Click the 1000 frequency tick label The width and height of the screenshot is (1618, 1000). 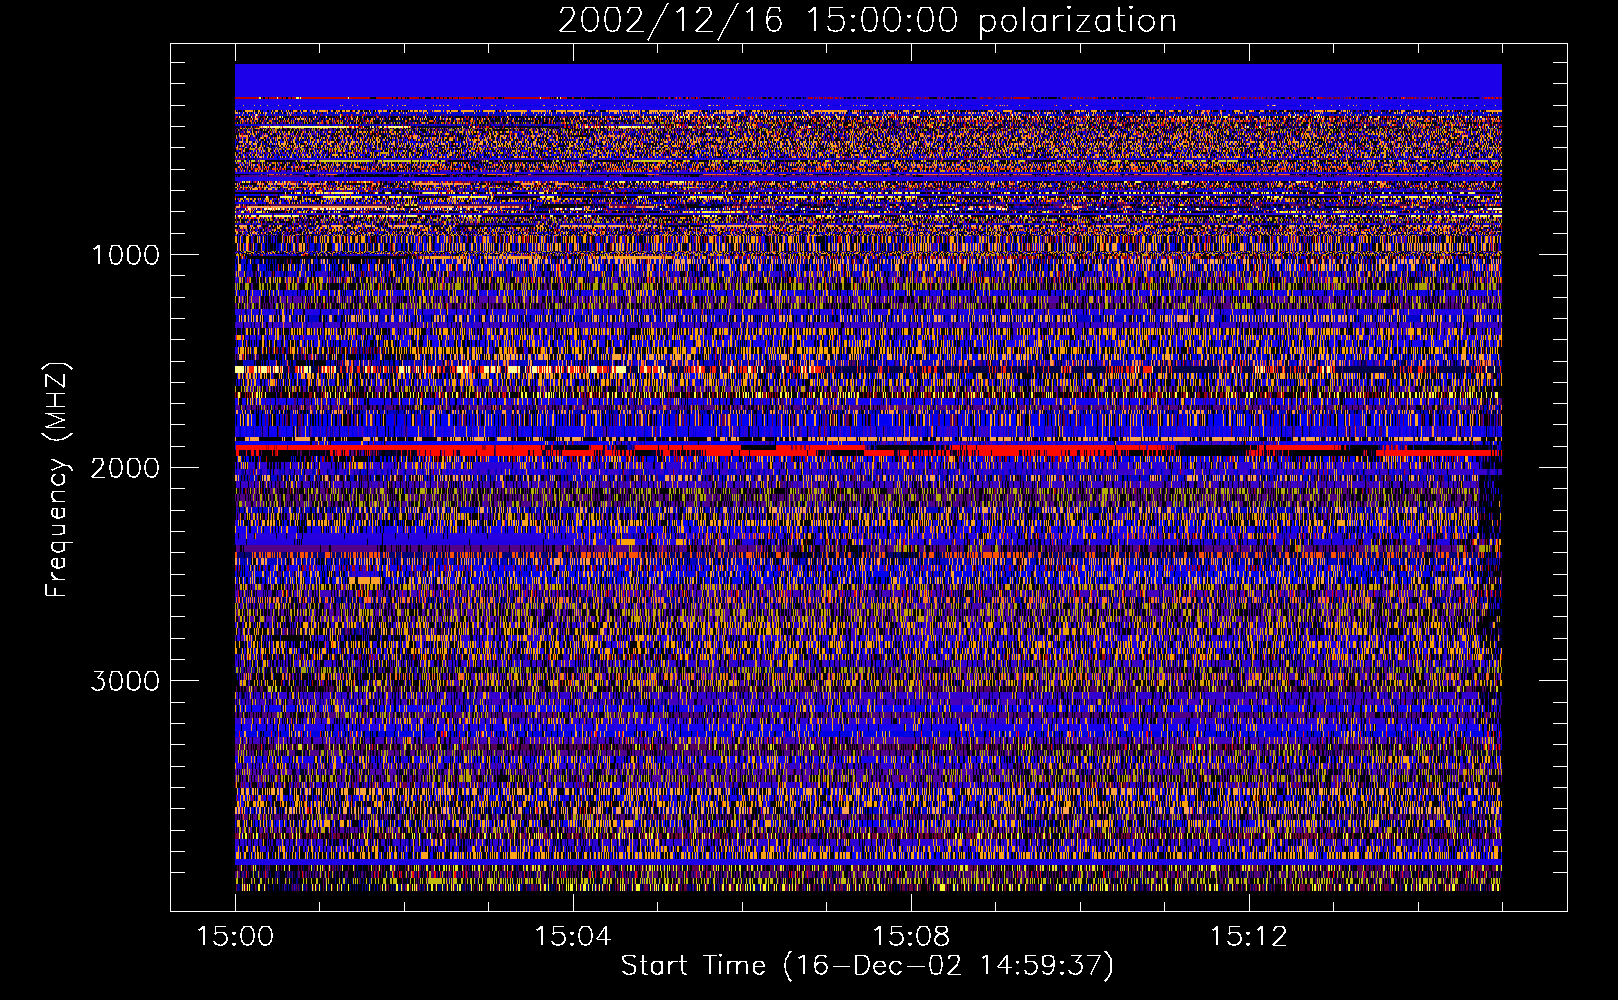point(125,255)
